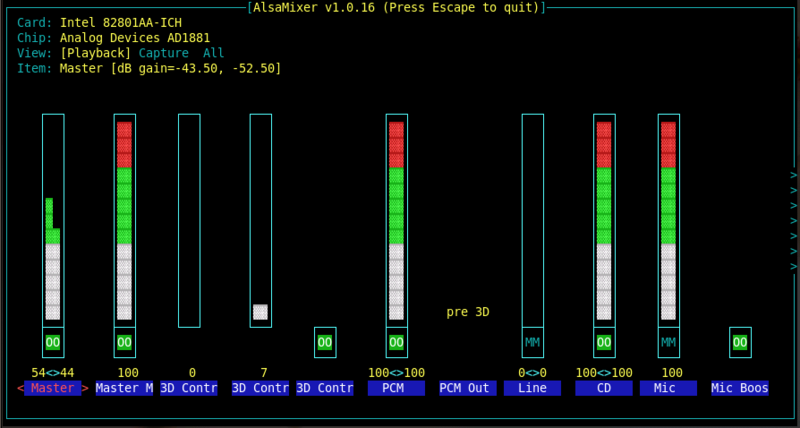Select the Playback view
The width and height of the screenshot is (800, 428).
96,53
